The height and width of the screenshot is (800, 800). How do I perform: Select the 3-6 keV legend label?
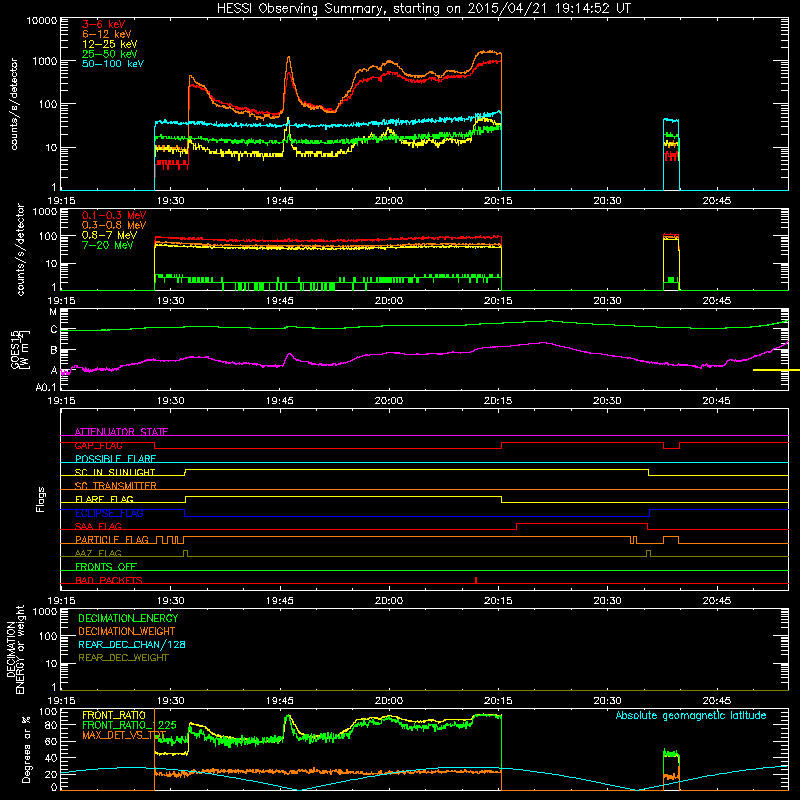[x=103, y=24]
